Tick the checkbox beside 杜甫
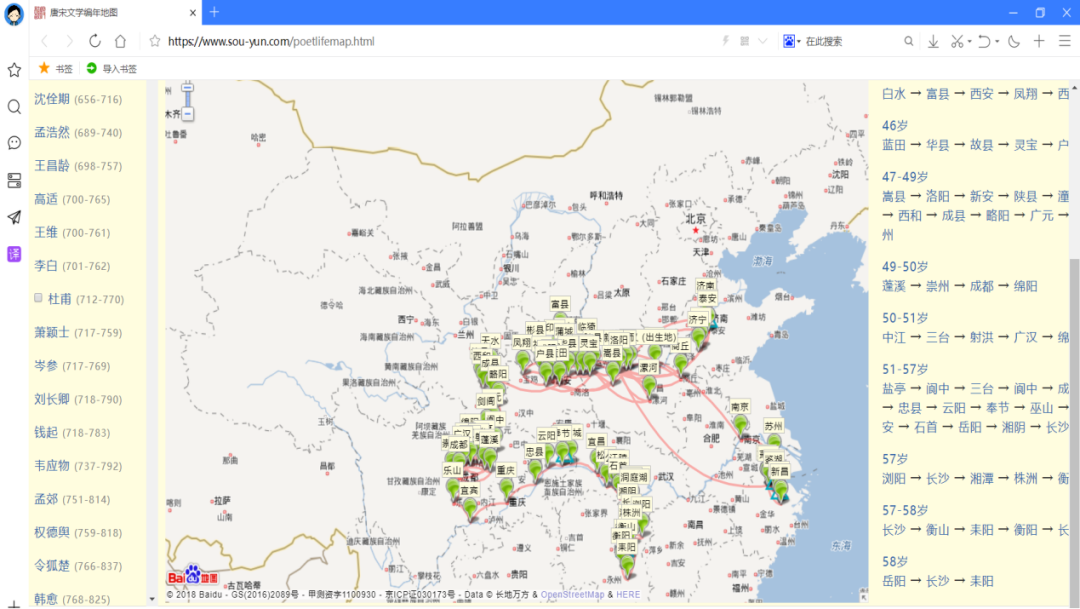This screenshot has width=1080, height=609. 39,298
